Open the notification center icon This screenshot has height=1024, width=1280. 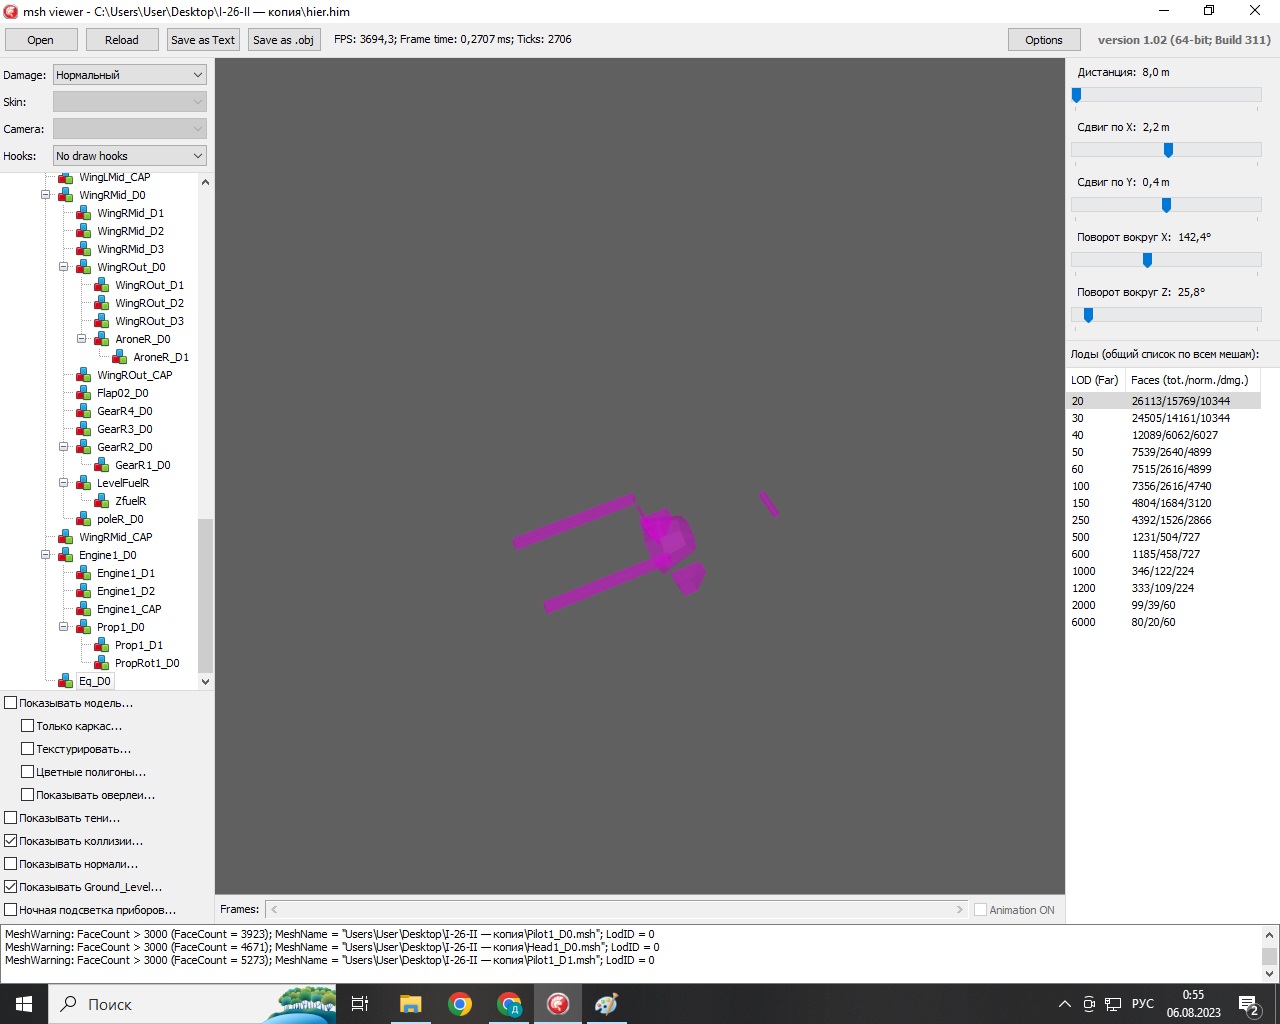click(1249, 1004)
